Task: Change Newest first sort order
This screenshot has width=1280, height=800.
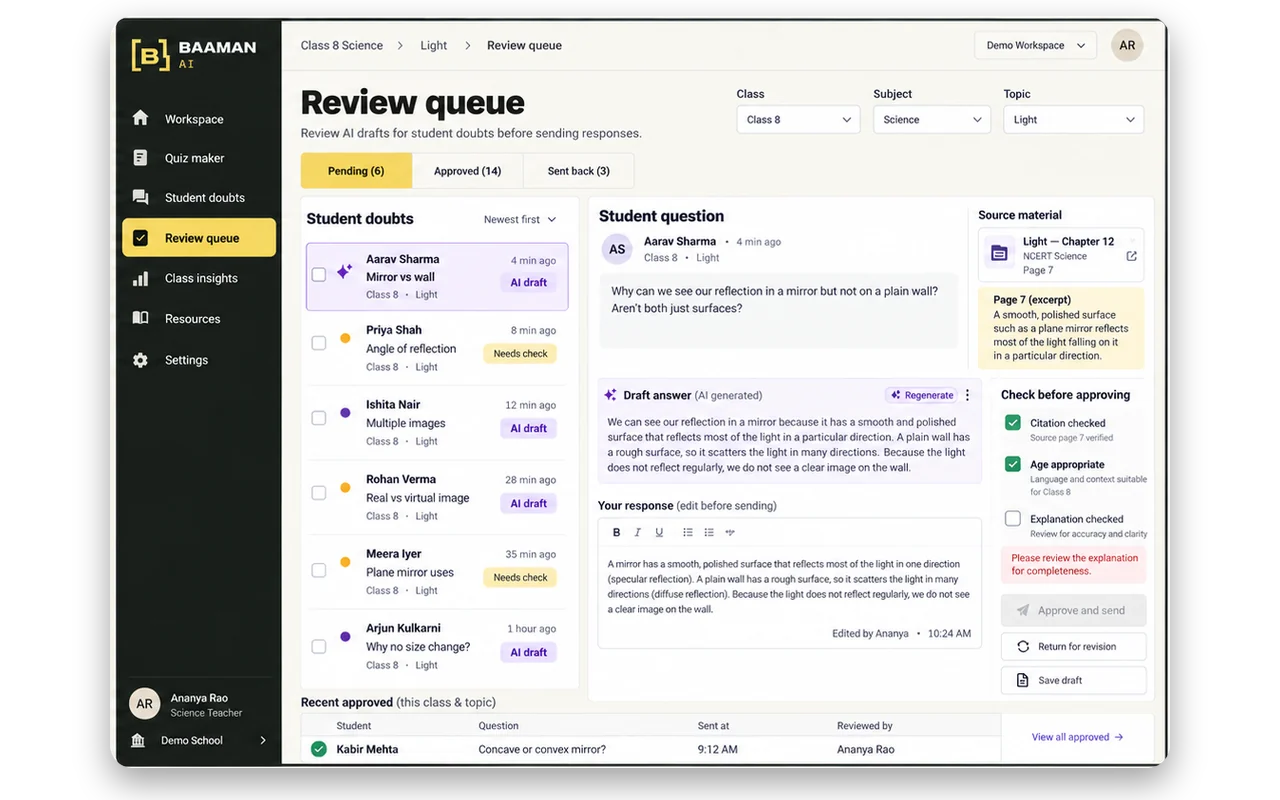Action: pos(520,219)
